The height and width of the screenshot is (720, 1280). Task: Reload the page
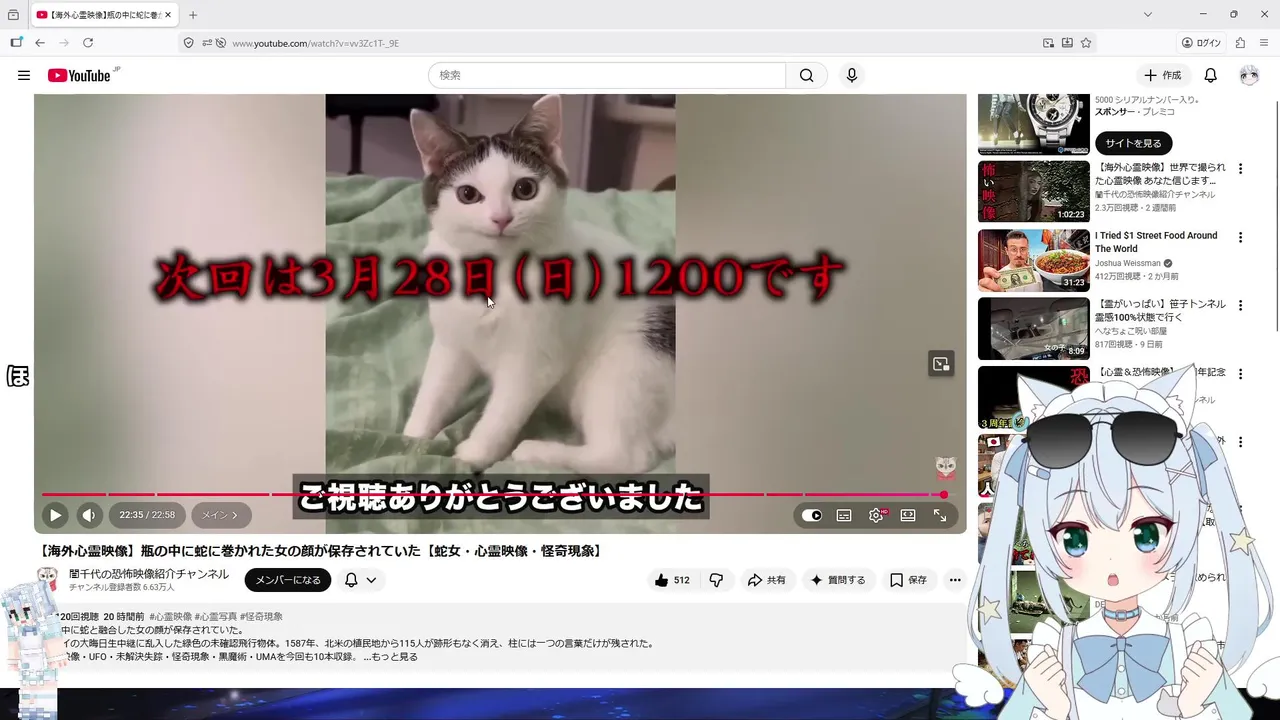[88, 43]
